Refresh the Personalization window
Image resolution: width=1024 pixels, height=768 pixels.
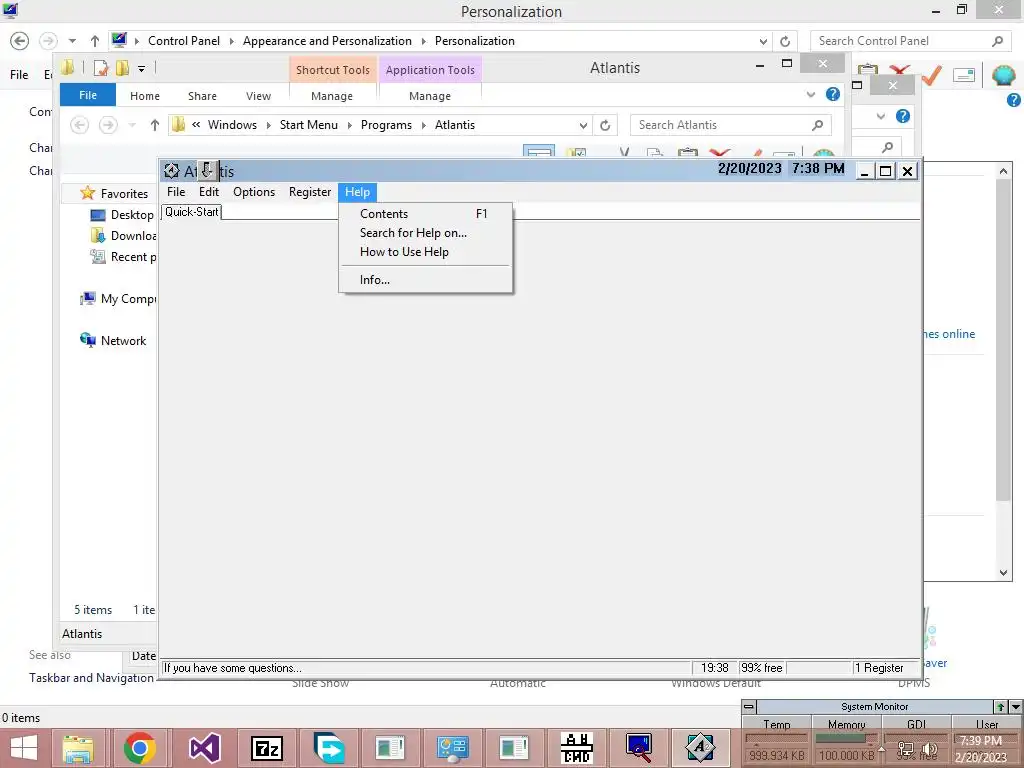click(x=785, y=41)
